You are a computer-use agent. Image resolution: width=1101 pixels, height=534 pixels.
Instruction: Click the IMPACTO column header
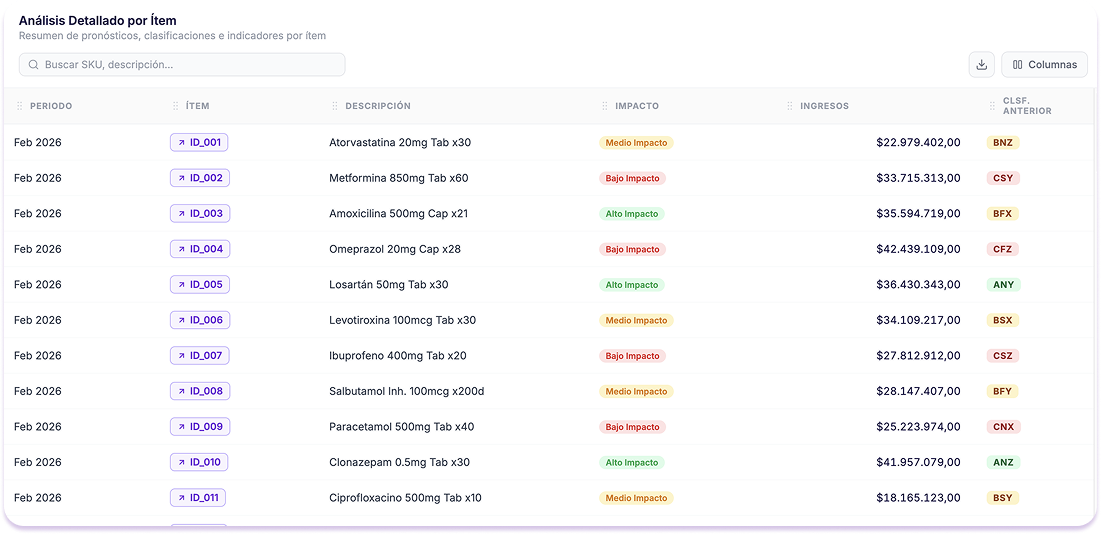click(637, 106)
